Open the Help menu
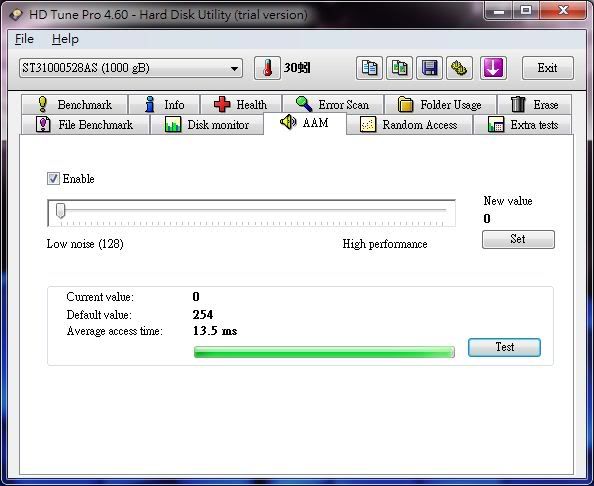The image size is (594, 486). click(65, 39)
